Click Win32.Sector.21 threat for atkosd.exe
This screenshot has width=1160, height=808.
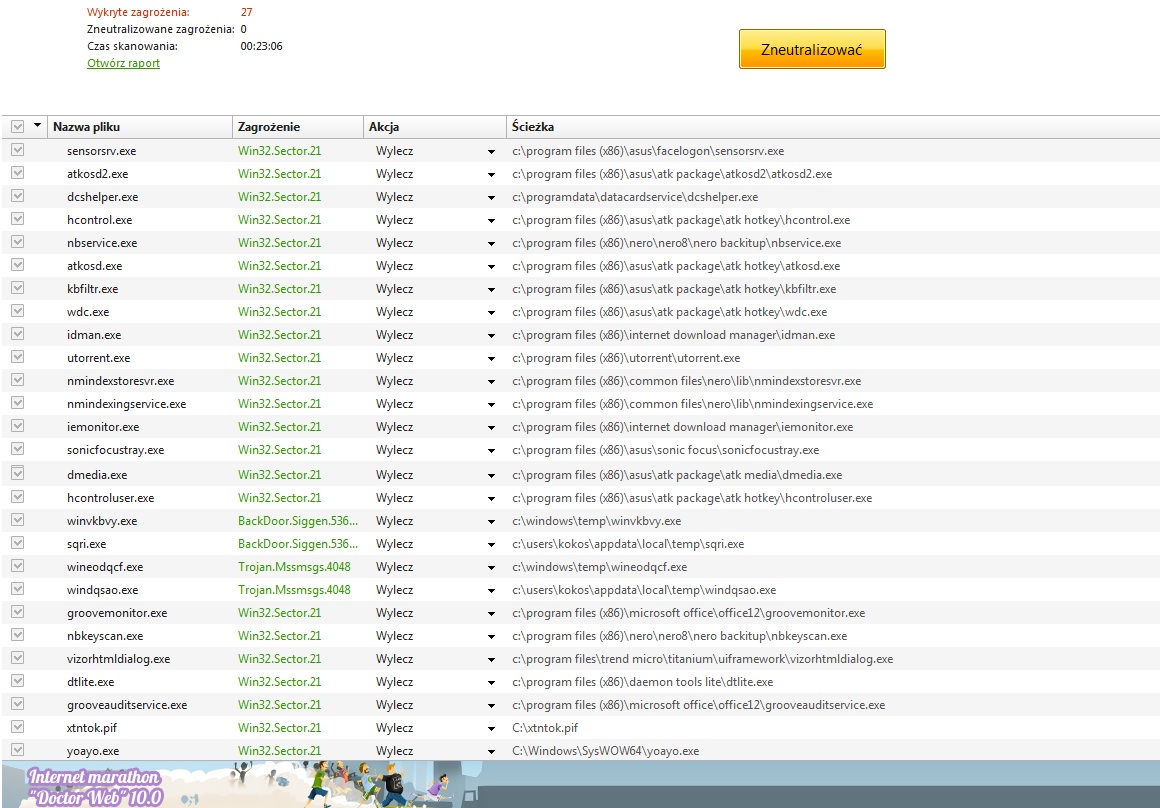[280, 266]
